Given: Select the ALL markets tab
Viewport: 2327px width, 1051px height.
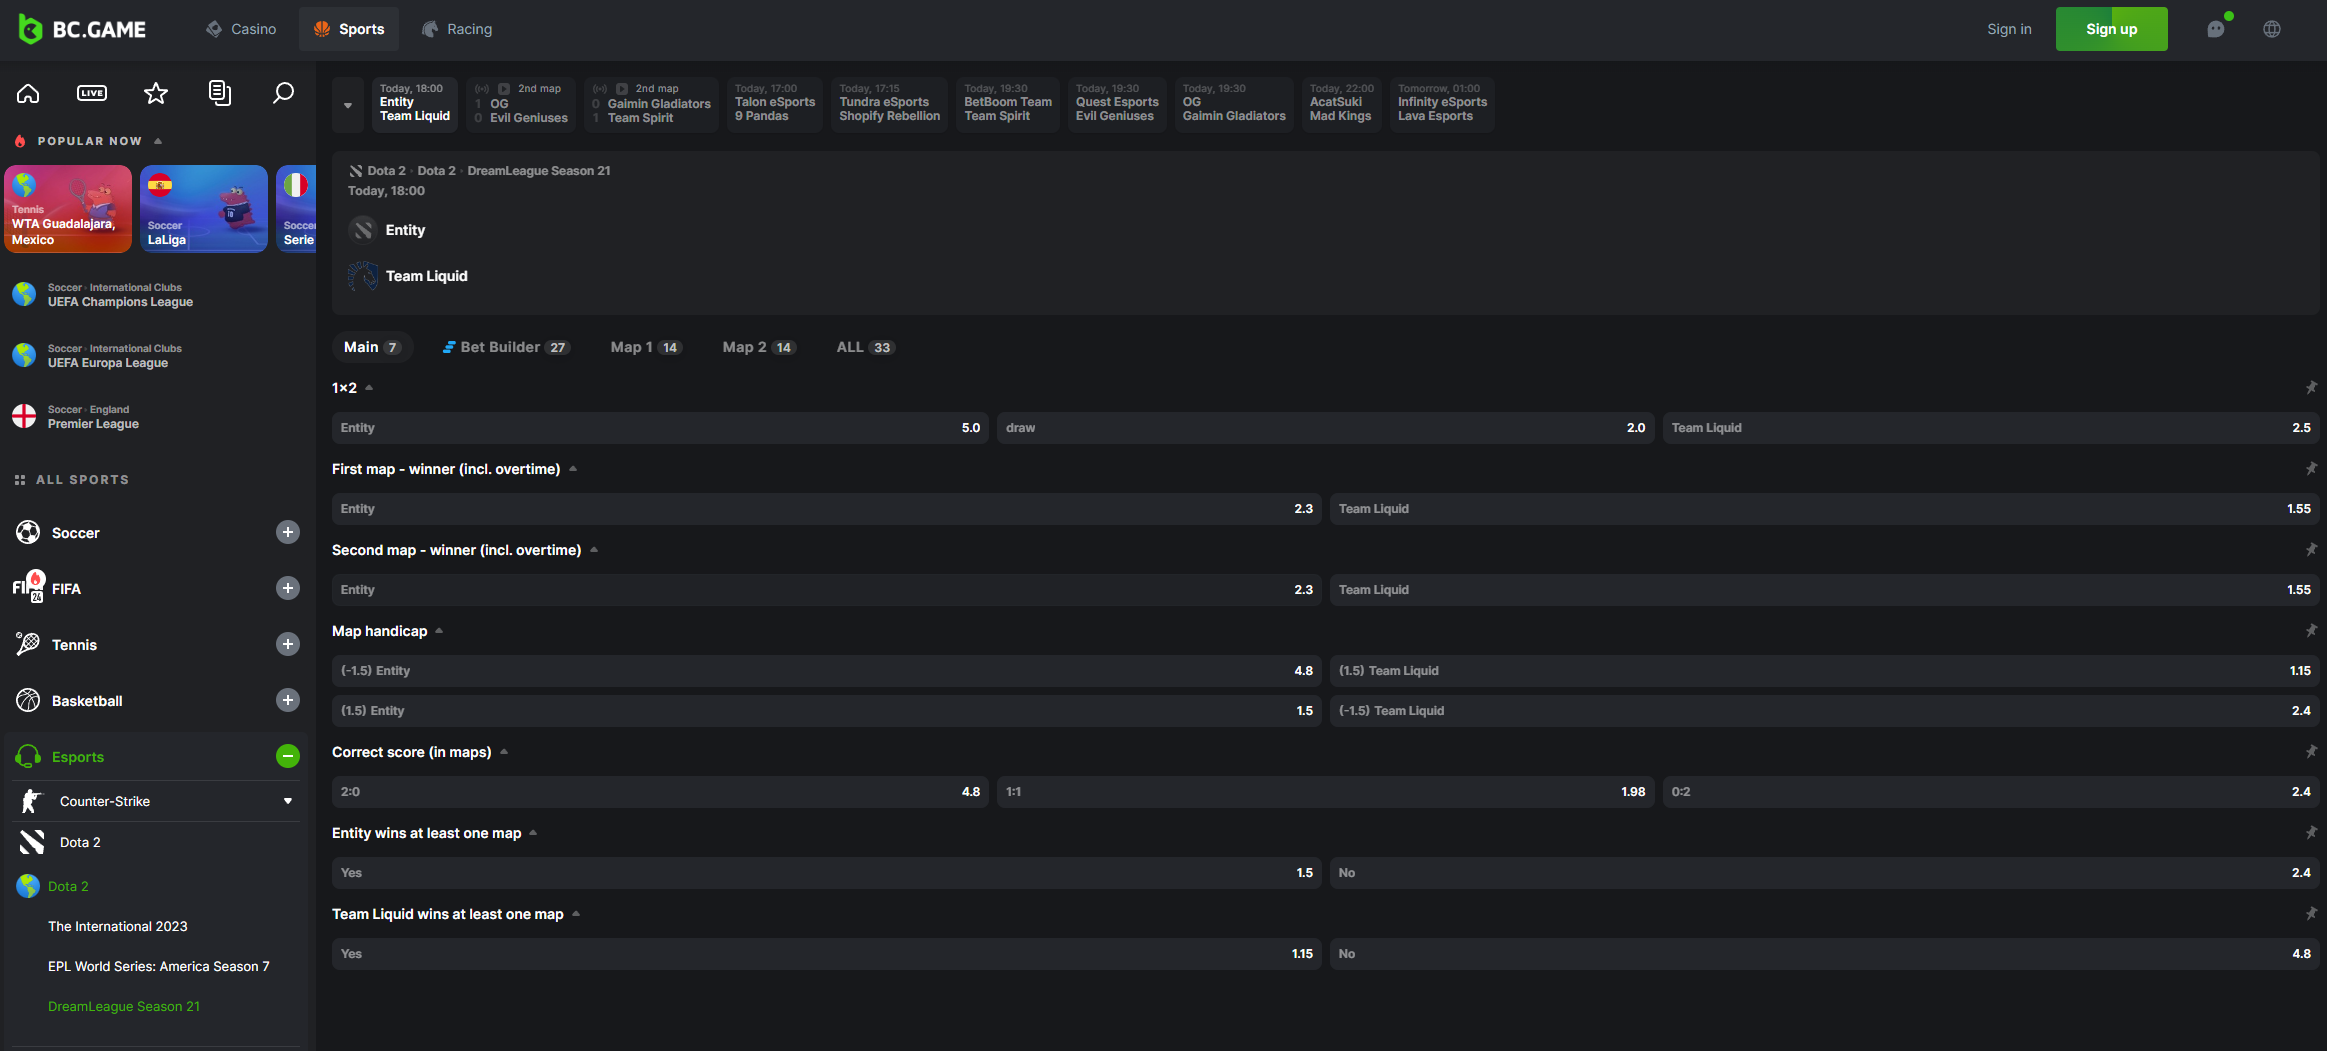Looking at the screenshot, I should pyautogui.click(x=865, y=347).
